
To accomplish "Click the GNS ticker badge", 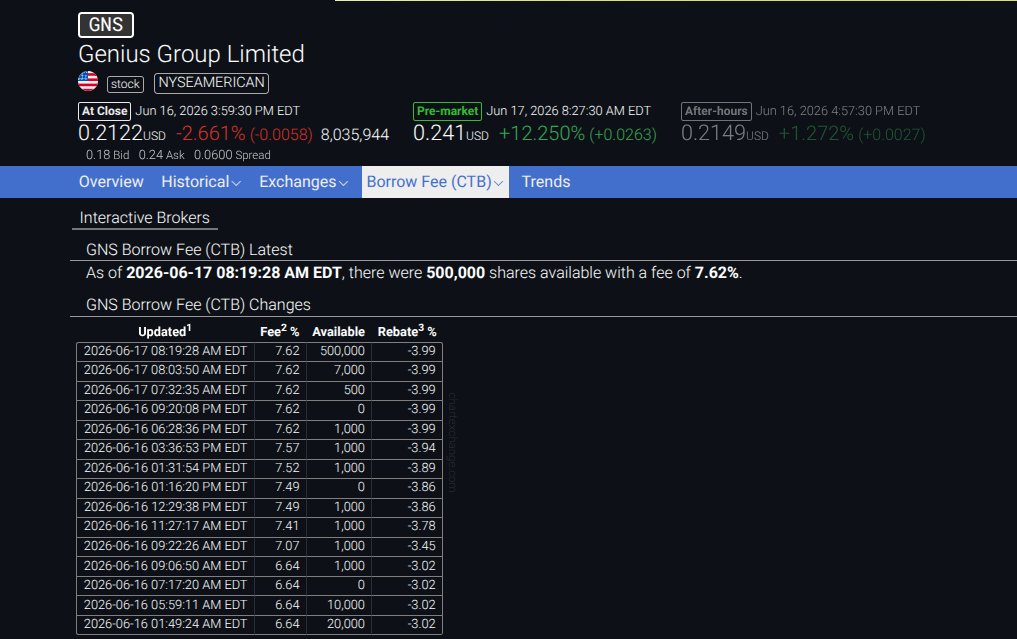I will point(106,25).
